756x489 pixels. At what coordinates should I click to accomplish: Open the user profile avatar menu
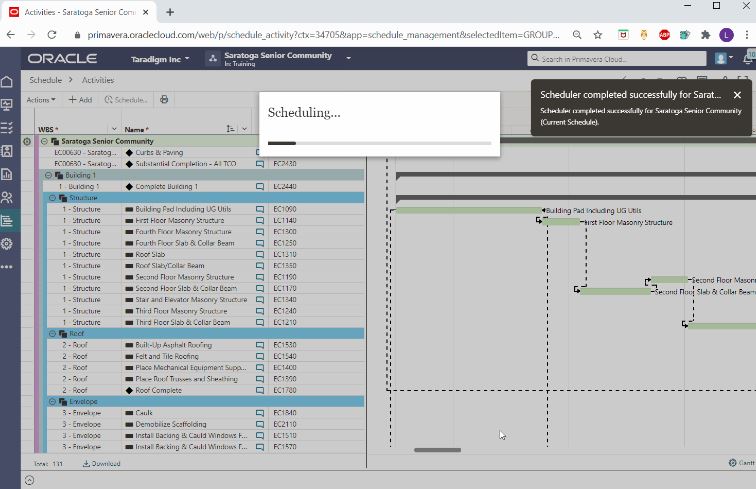coord(722,58)
